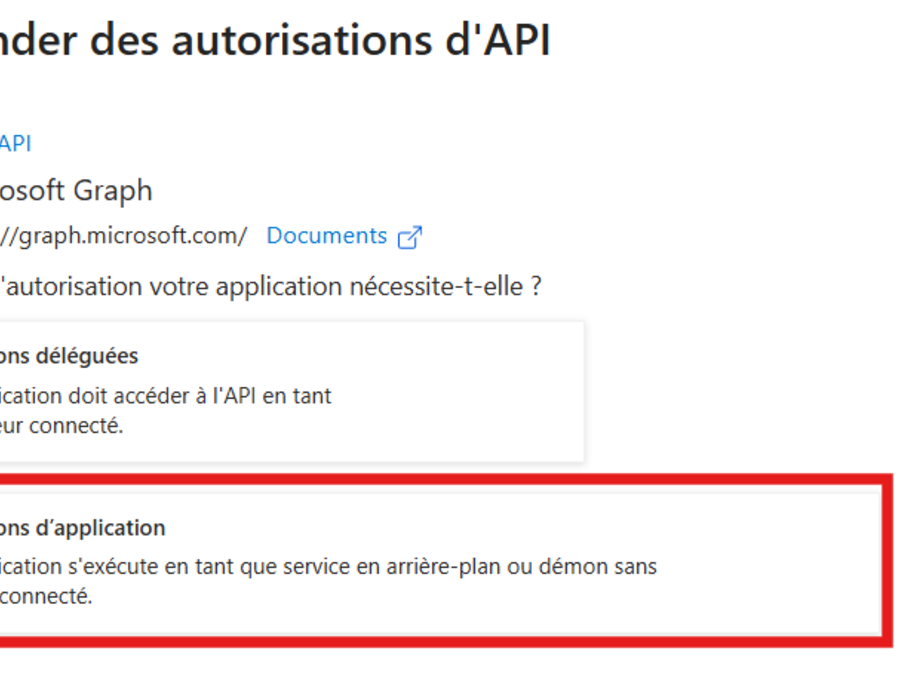Click the bold 'ons déléguées' card title
Image resolution: width=900 pixels, height=700 pixels.
69,356
